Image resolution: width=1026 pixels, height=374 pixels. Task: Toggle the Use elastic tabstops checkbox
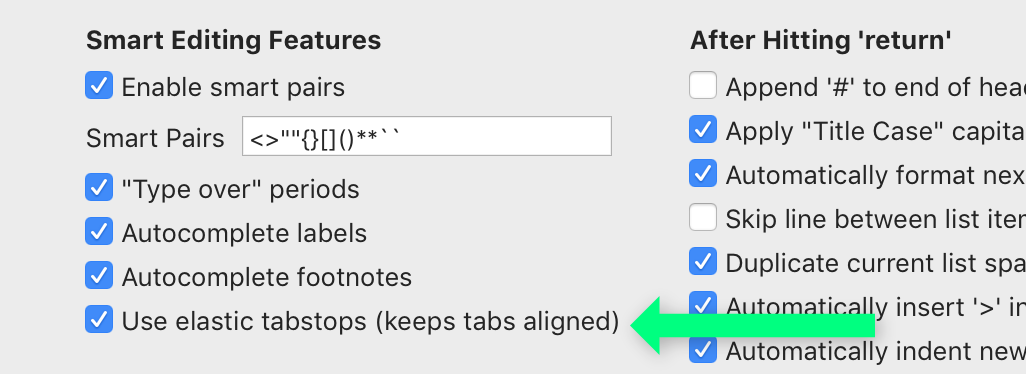pos(99,320)
